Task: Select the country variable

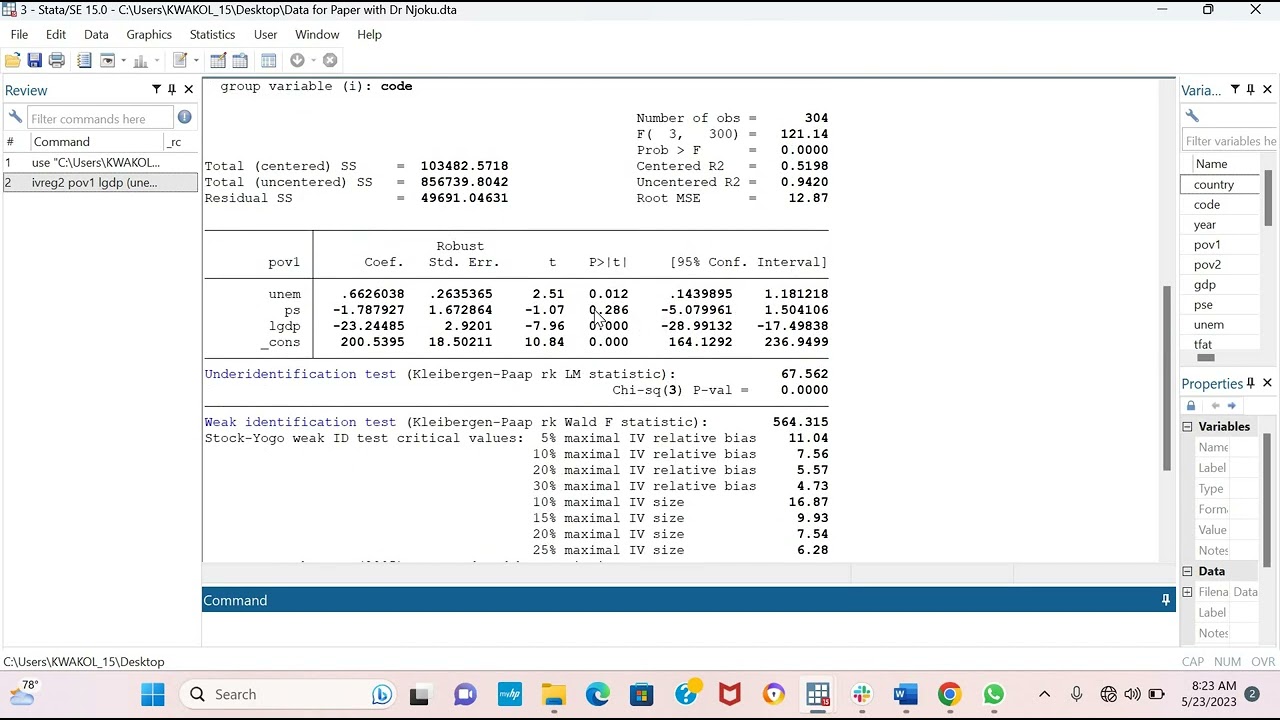Action: pos(1221,184)
